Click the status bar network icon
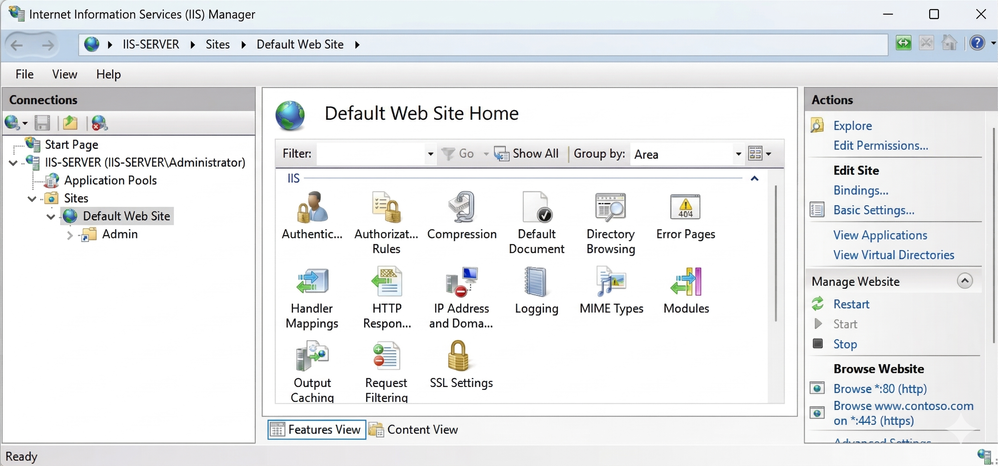 click(983, 455)
